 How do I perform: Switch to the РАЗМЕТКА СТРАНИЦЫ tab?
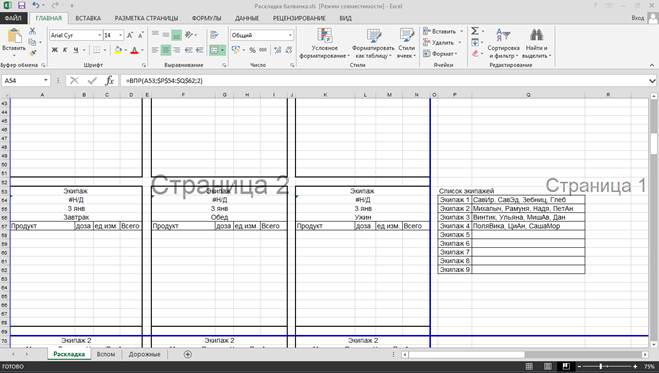click(x=146, y=18)
